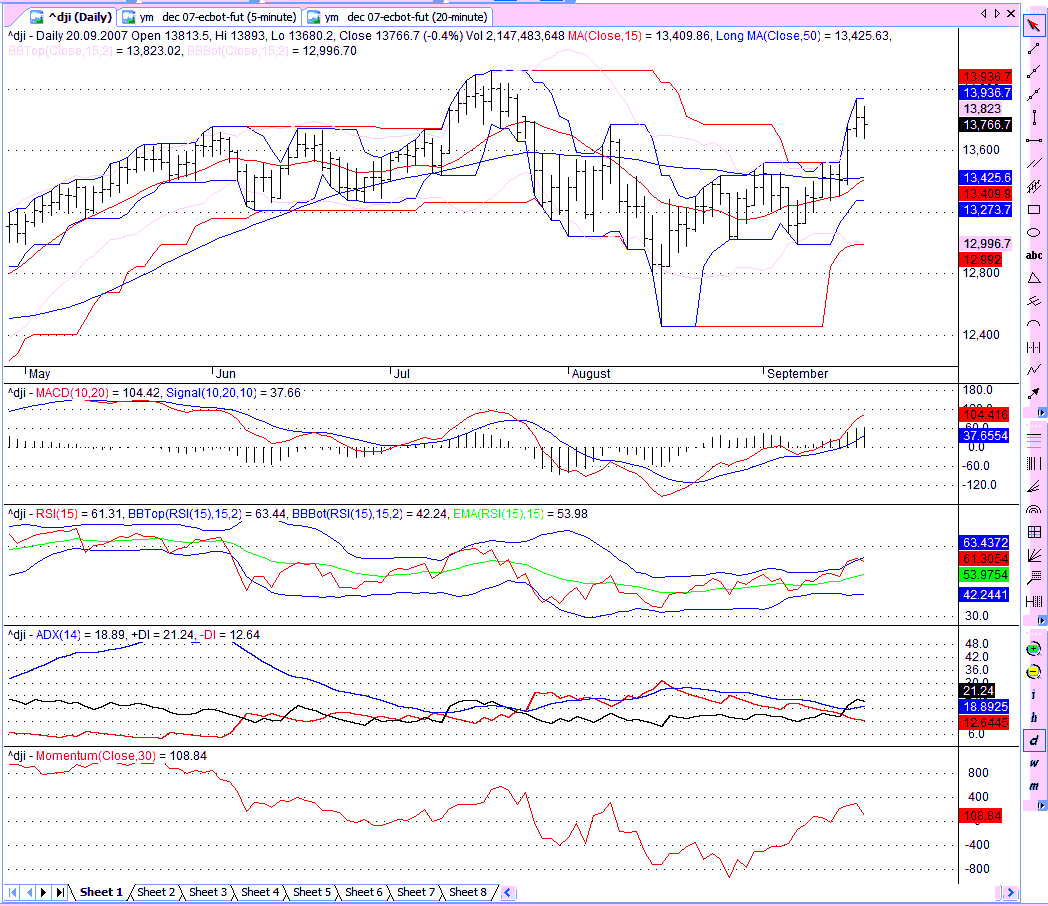
Task: Choose the abc text tool
Action: point(1034,255)
